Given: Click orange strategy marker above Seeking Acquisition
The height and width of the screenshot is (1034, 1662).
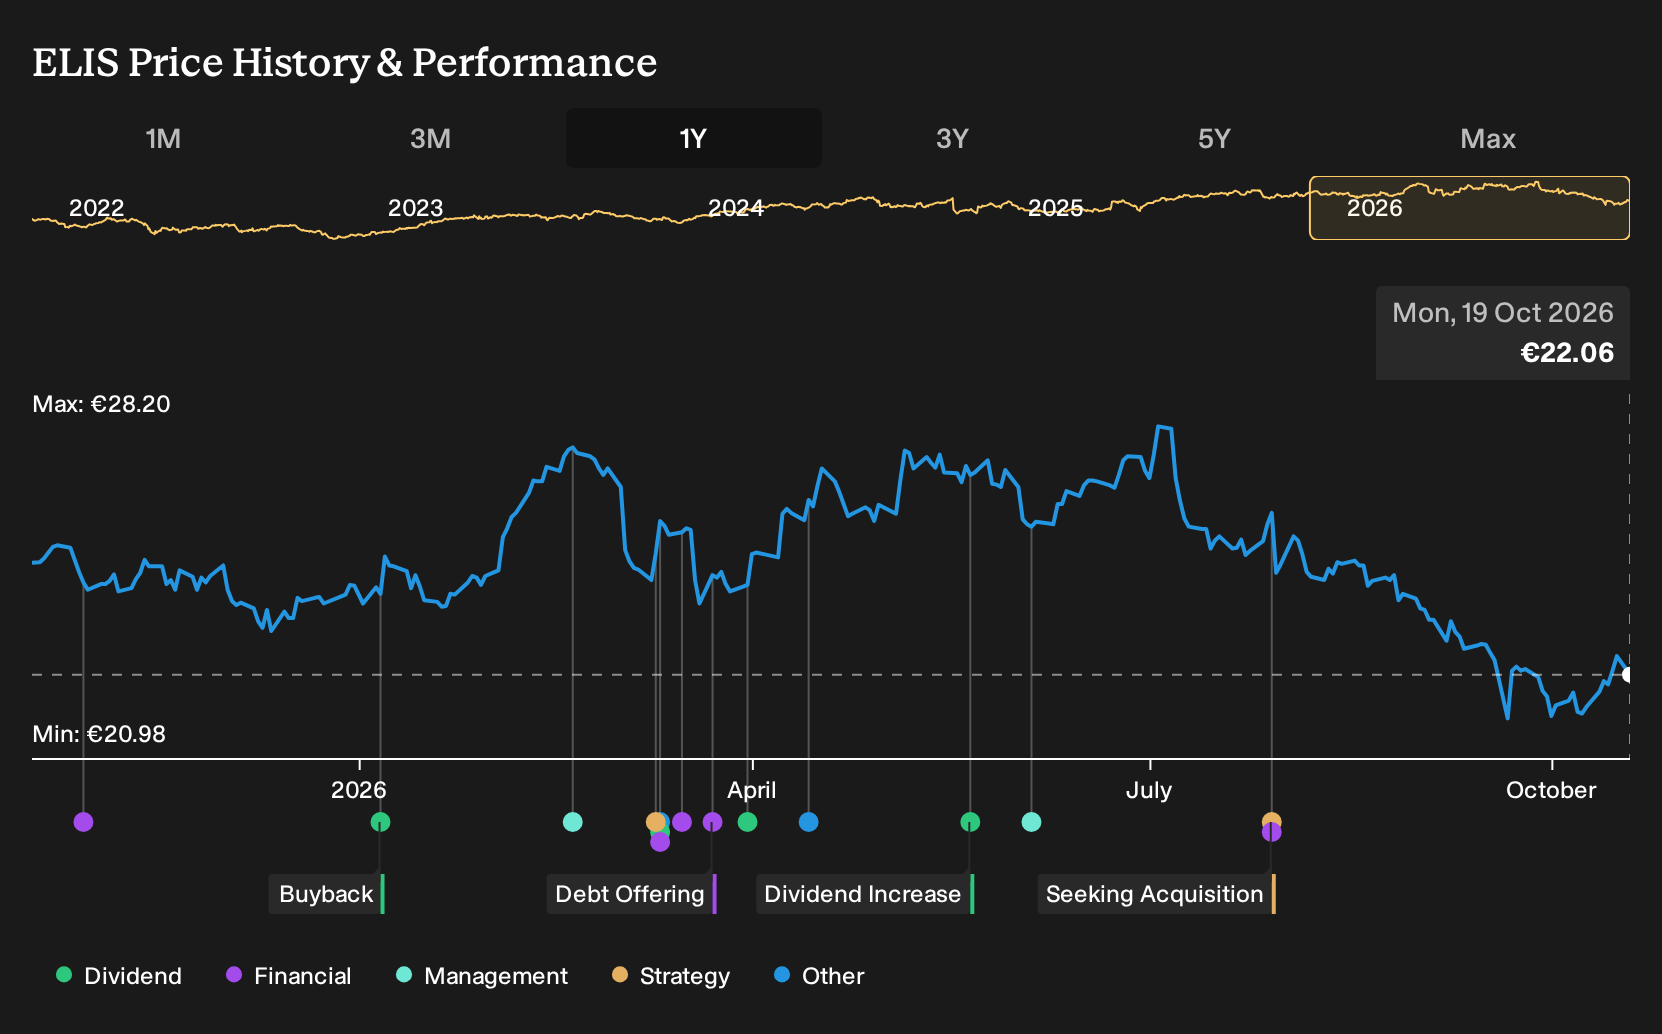Looking at the screenshot, I should (x=1271, y=820).
